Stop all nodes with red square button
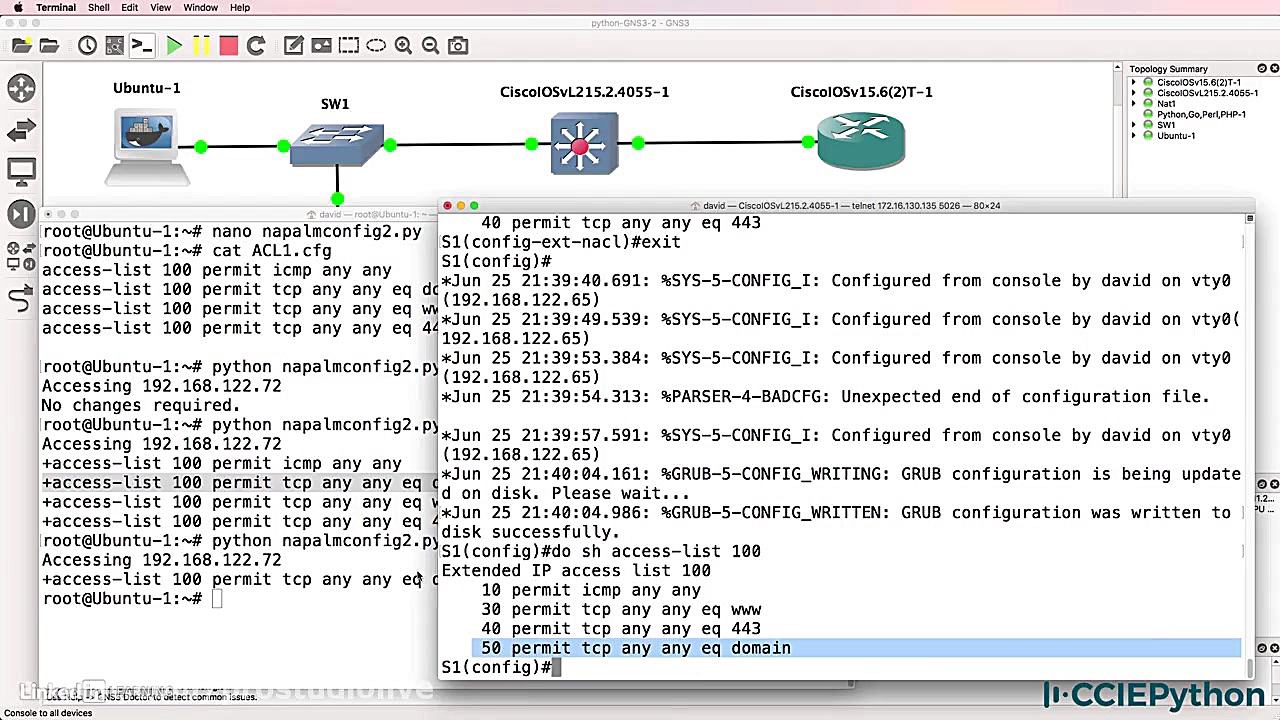 (x=228, y=45)
